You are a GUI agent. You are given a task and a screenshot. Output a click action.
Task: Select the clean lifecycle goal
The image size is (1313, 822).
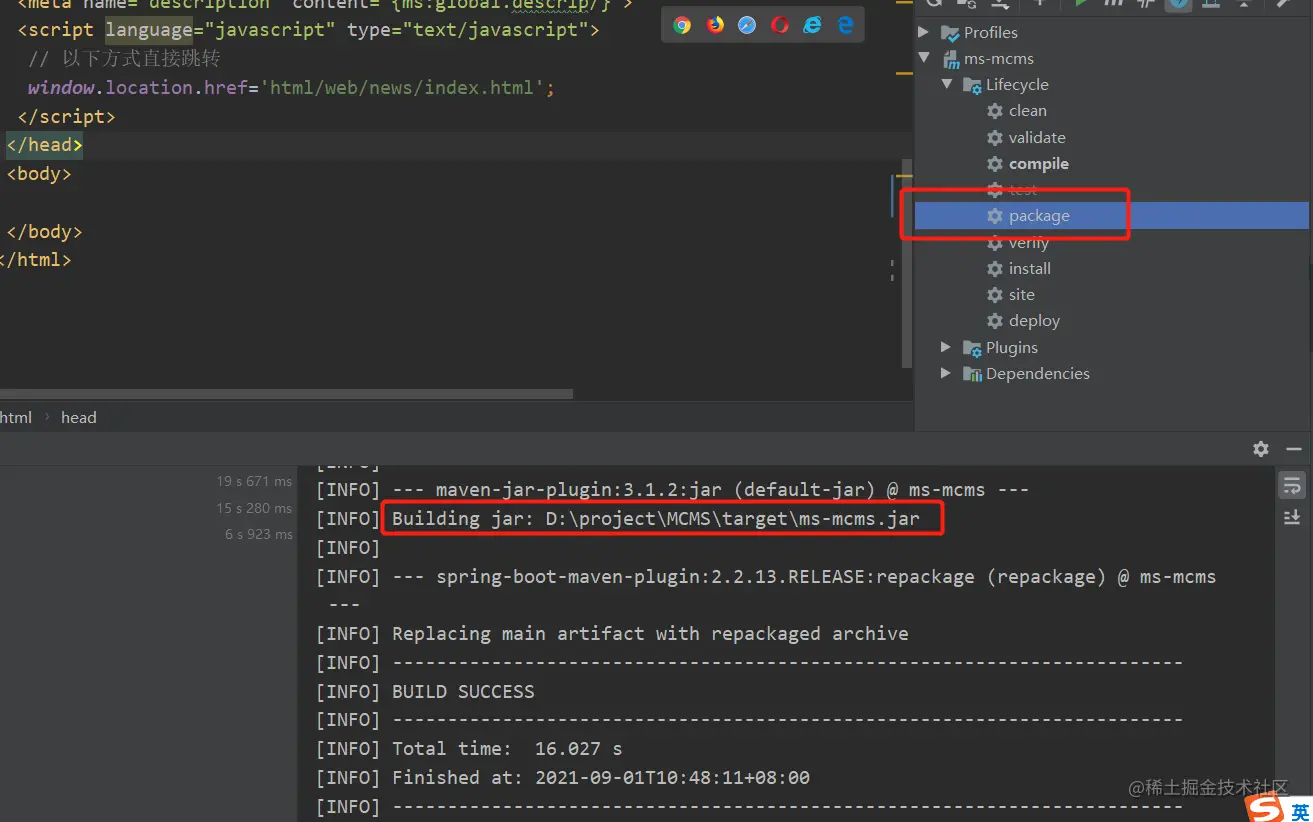pyautogui.click(x=1017, y=111)
